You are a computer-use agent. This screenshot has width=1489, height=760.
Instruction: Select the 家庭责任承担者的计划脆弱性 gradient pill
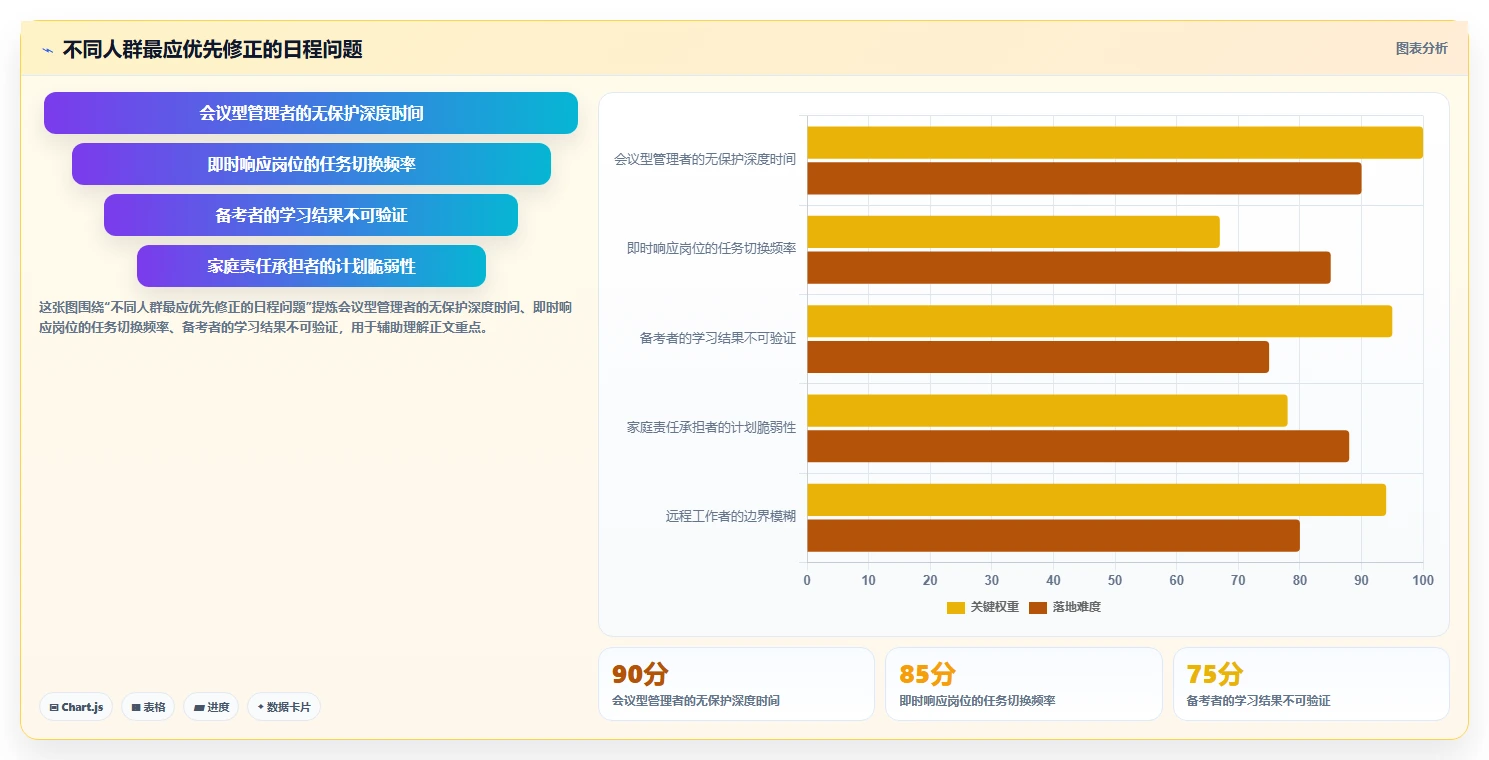click(x=311, y=266)
